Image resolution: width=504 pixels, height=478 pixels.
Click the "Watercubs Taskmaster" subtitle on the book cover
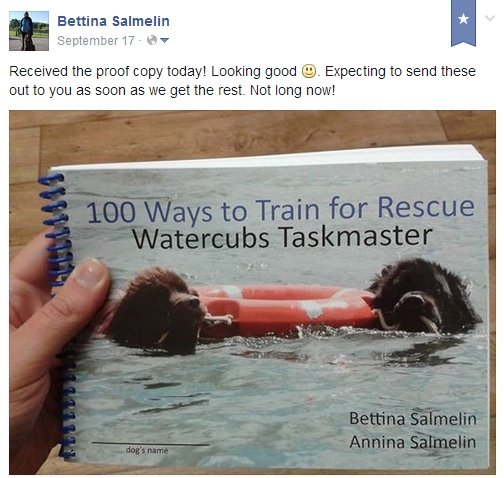[x=282, y=237]
